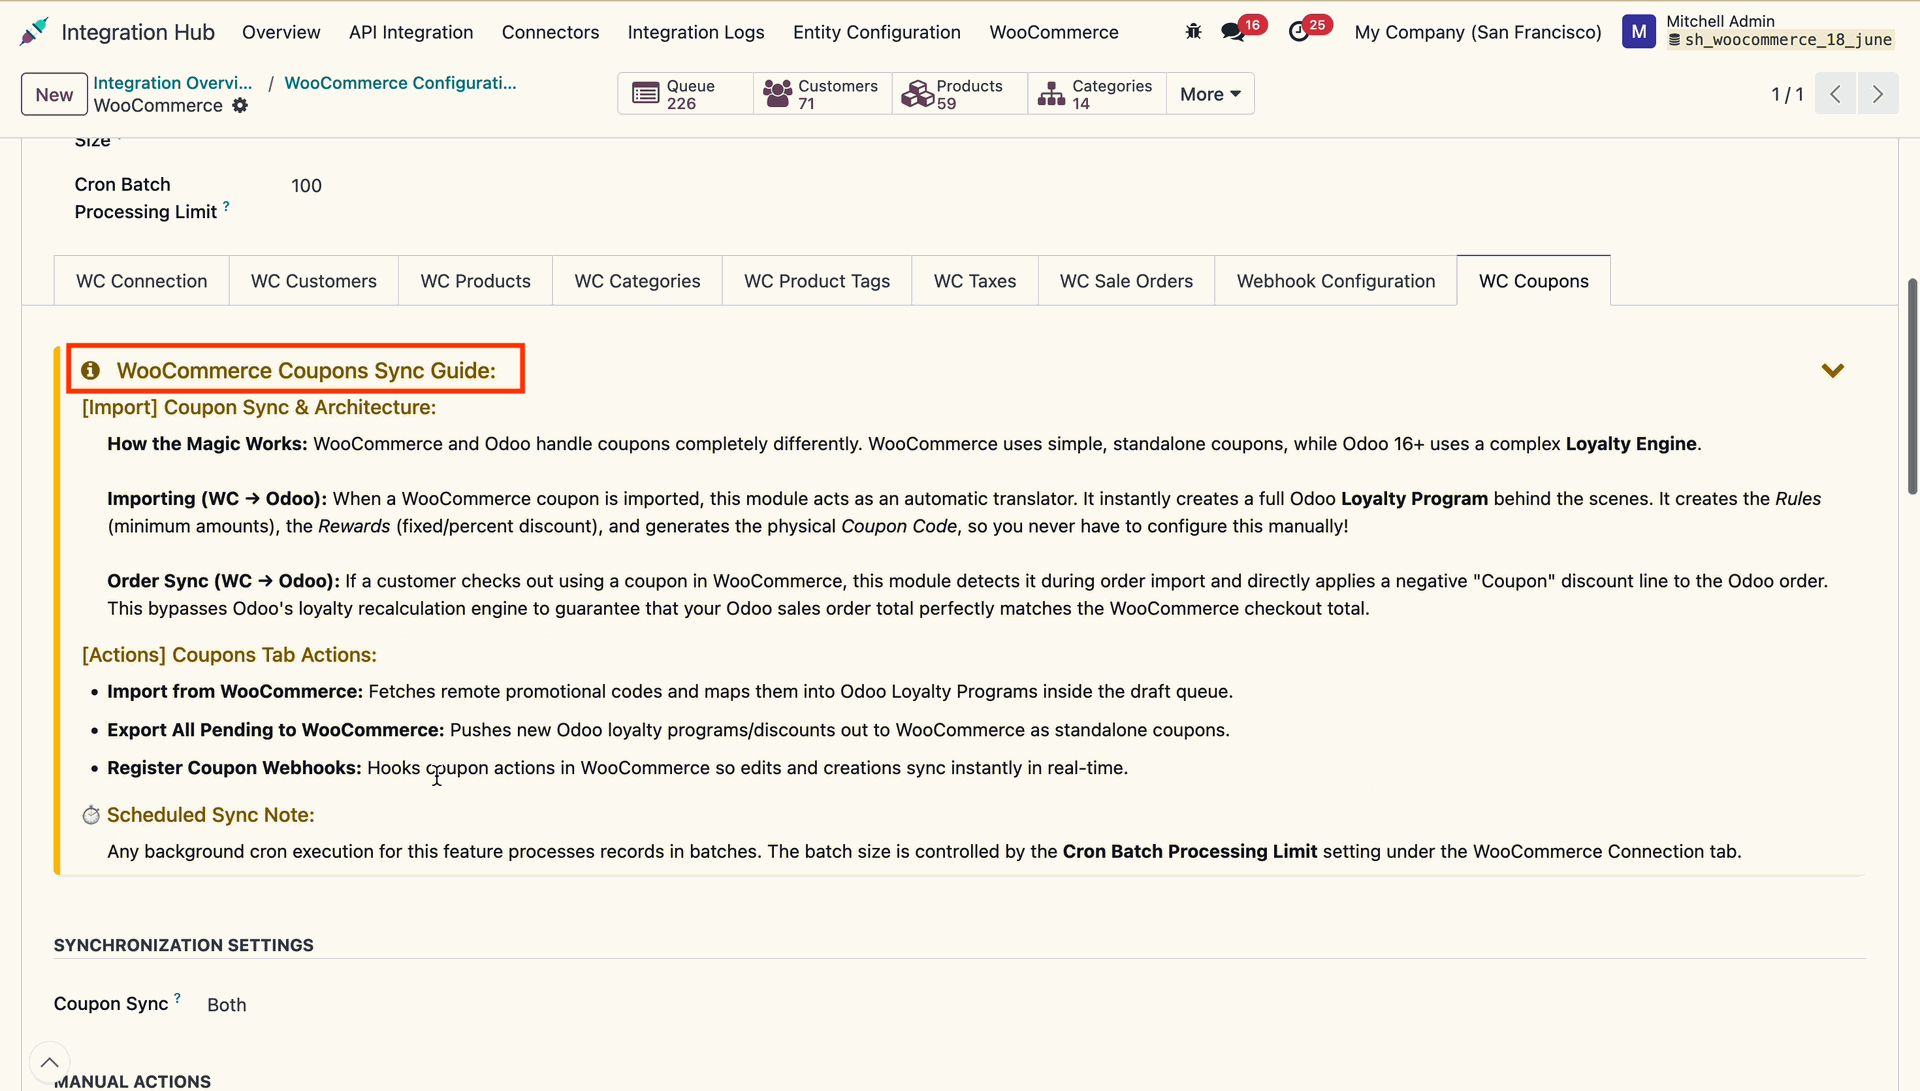The width and height of the screenshot is (1920, 1091).
Task: Open the Overview menu
Action: (x=281, y=32)
